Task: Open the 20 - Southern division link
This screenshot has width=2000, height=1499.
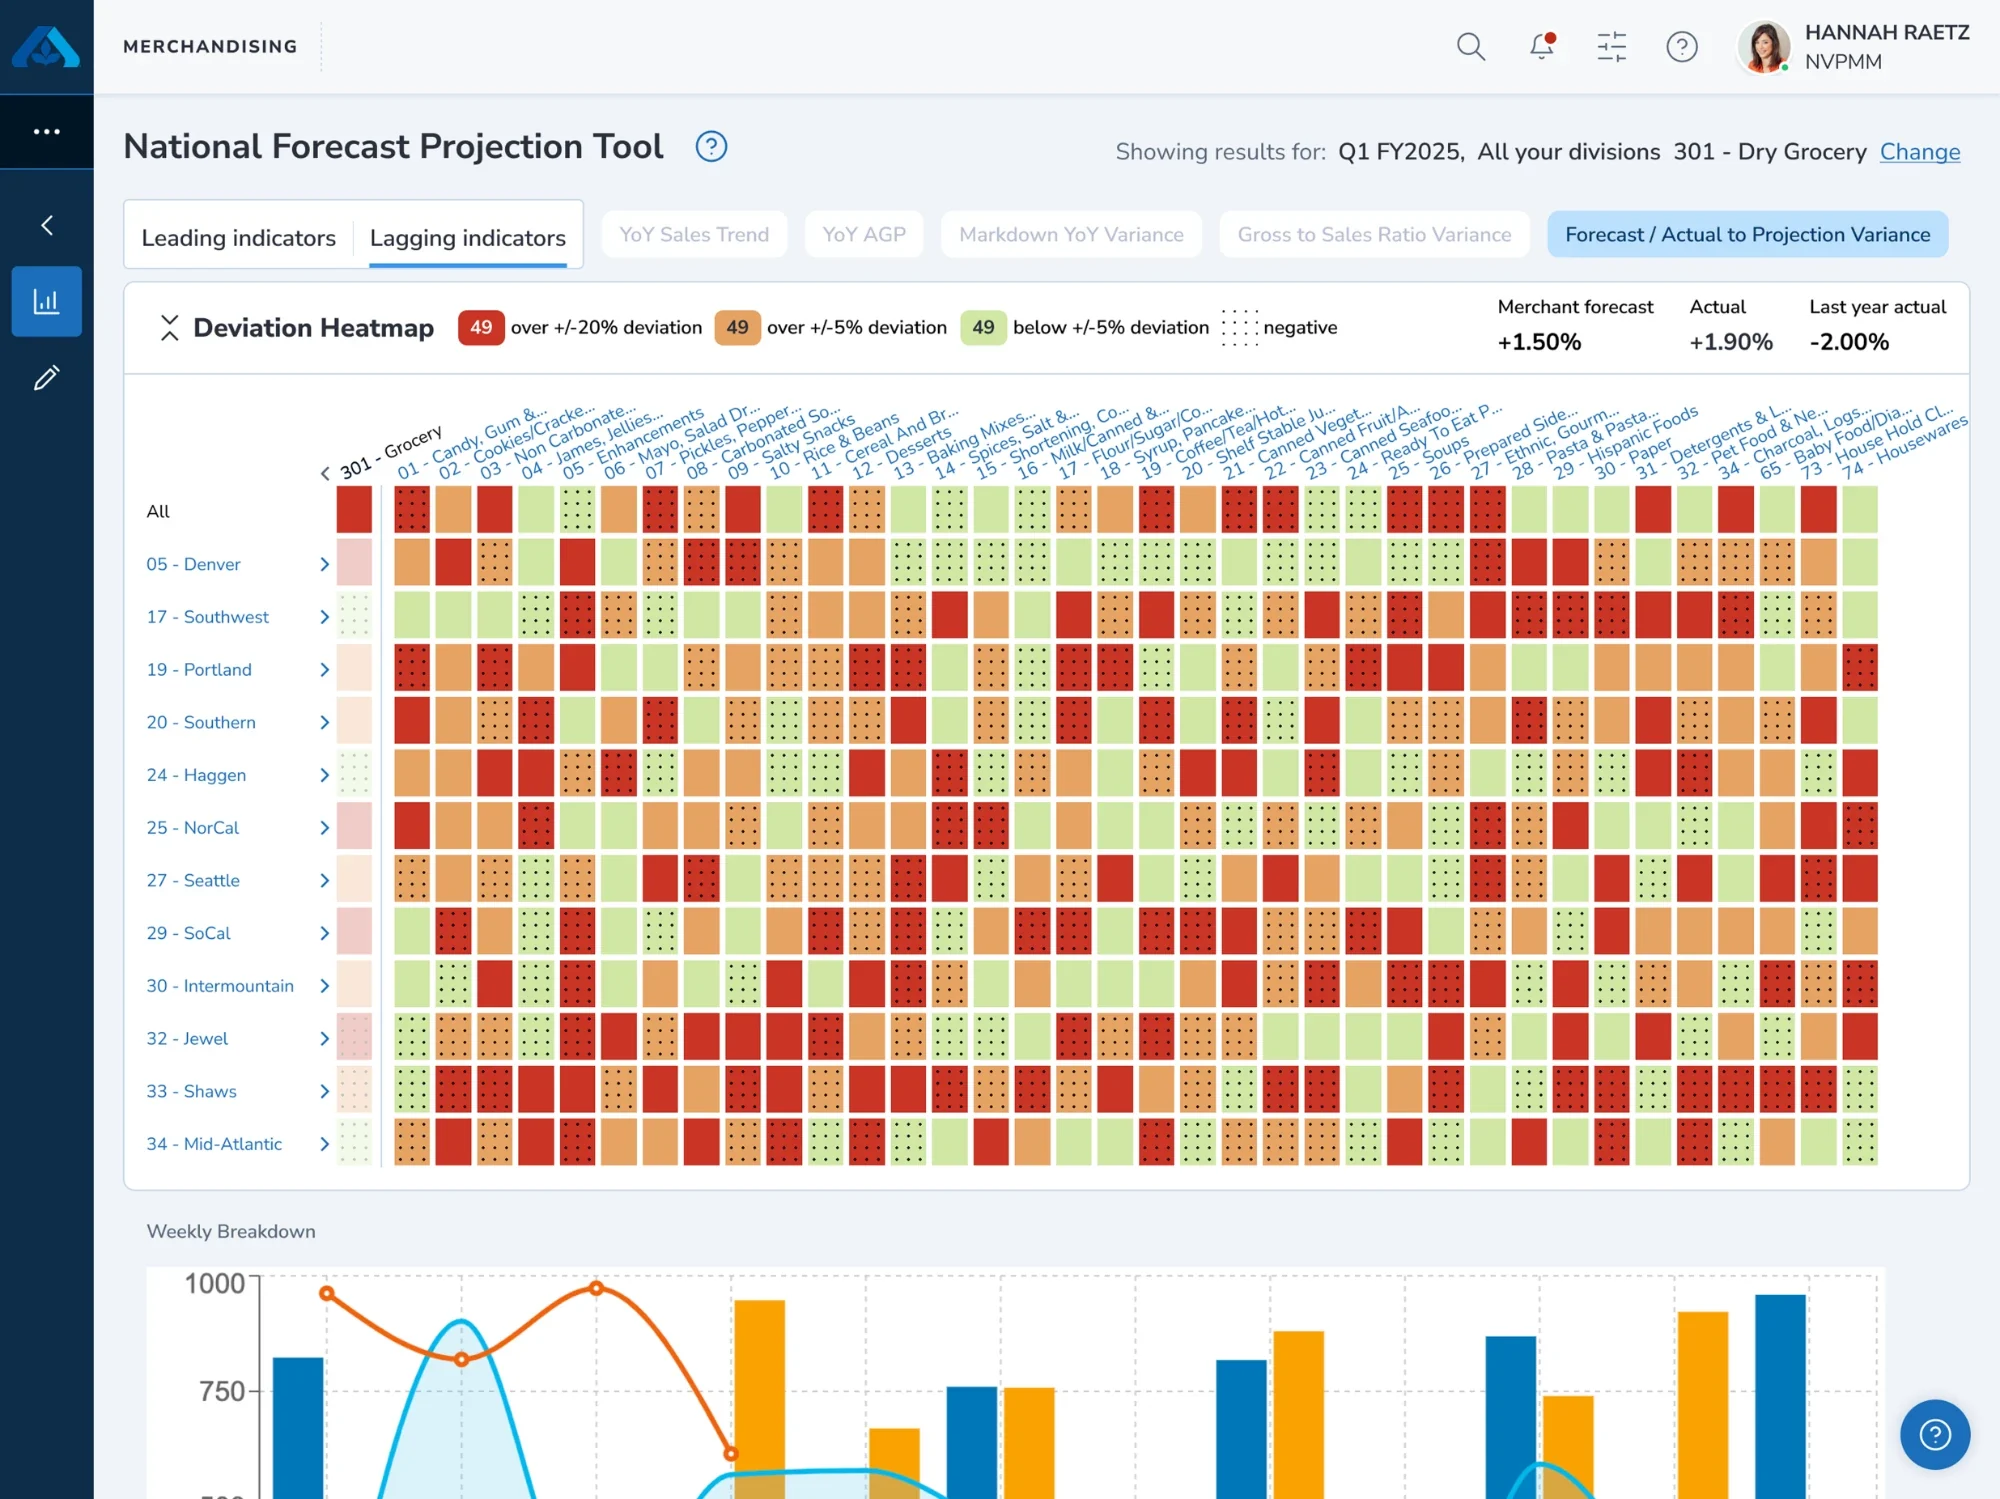Action: click(201, 722)
